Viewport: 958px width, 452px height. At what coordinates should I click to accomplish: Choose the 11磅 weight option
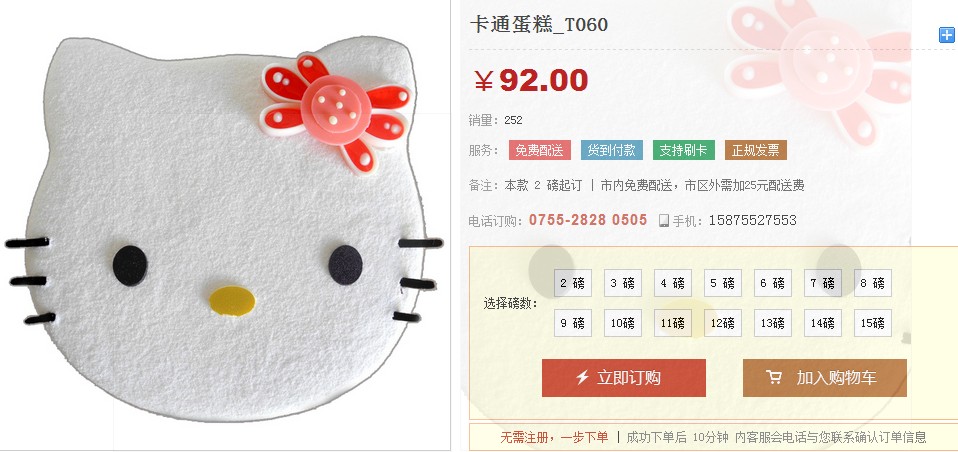[673, 323]
